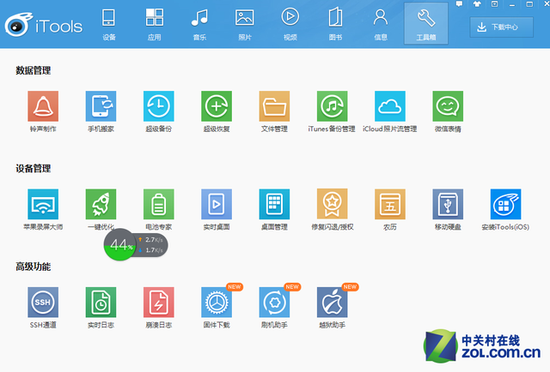550x372 pixels.
Task: Open the 实时桌面 live desktop tool
Action: [216, 204]
